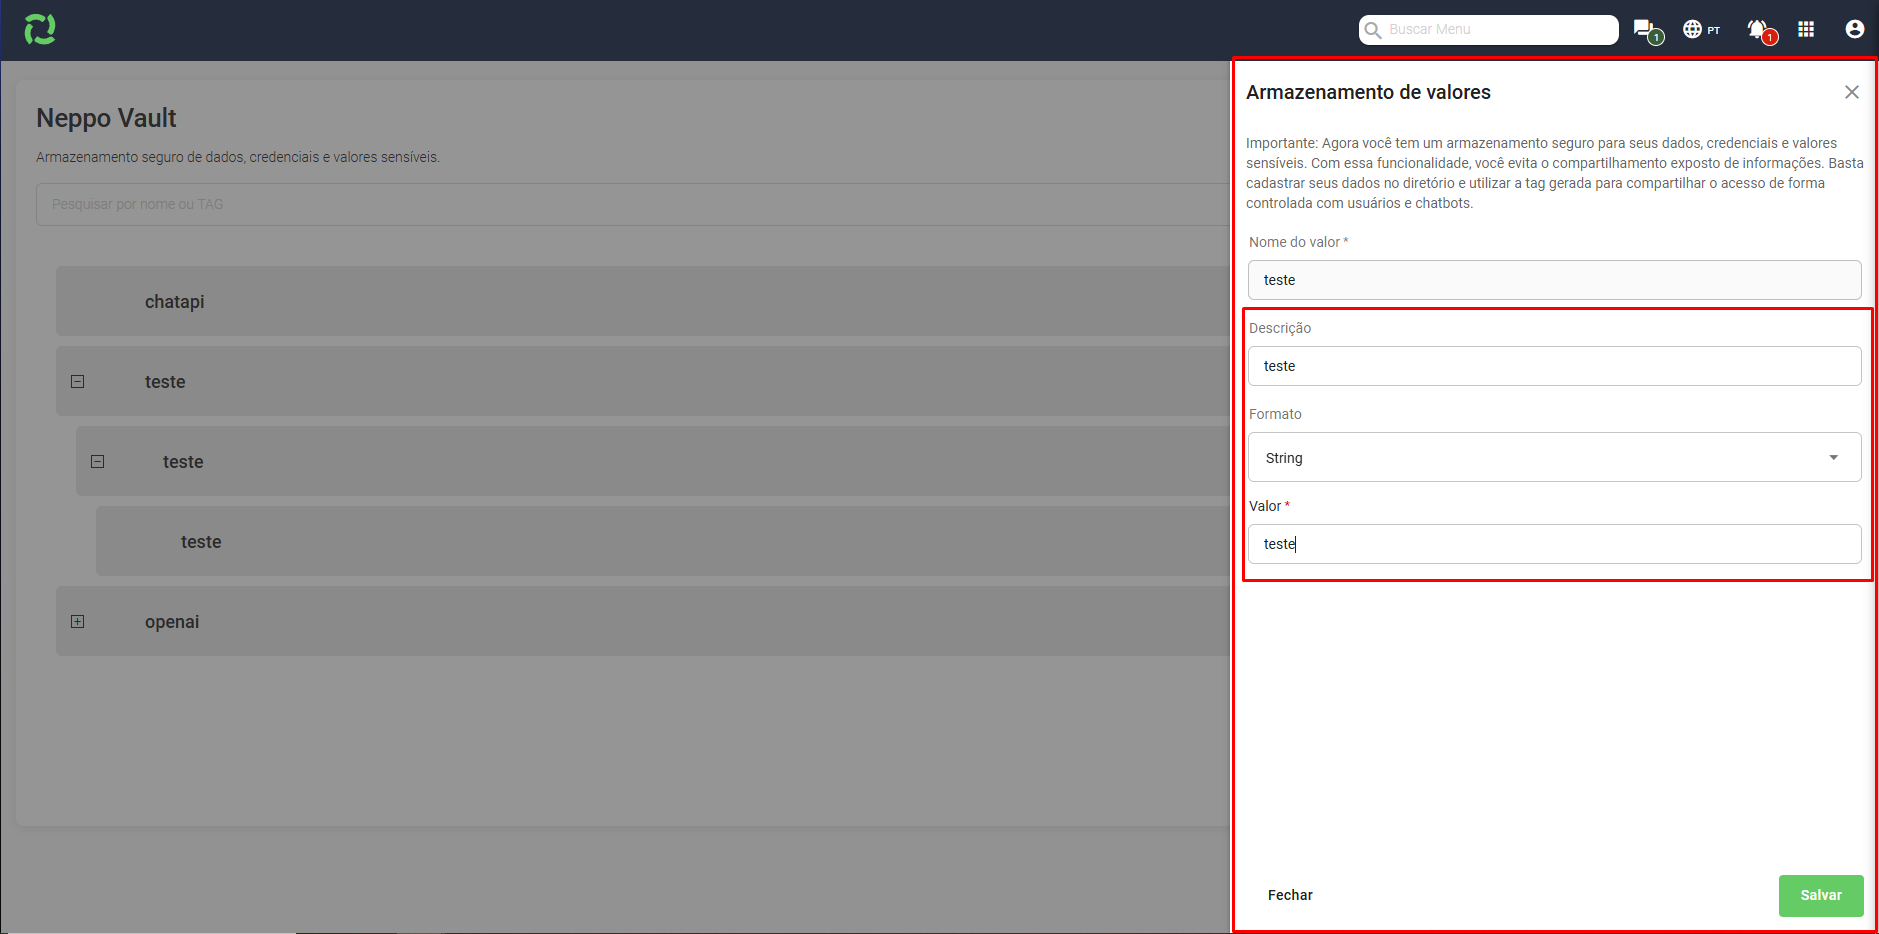This screenshot has height=934, width=1879.
Task: Click the Nome do valor input field
Action: pos(1554,280)
